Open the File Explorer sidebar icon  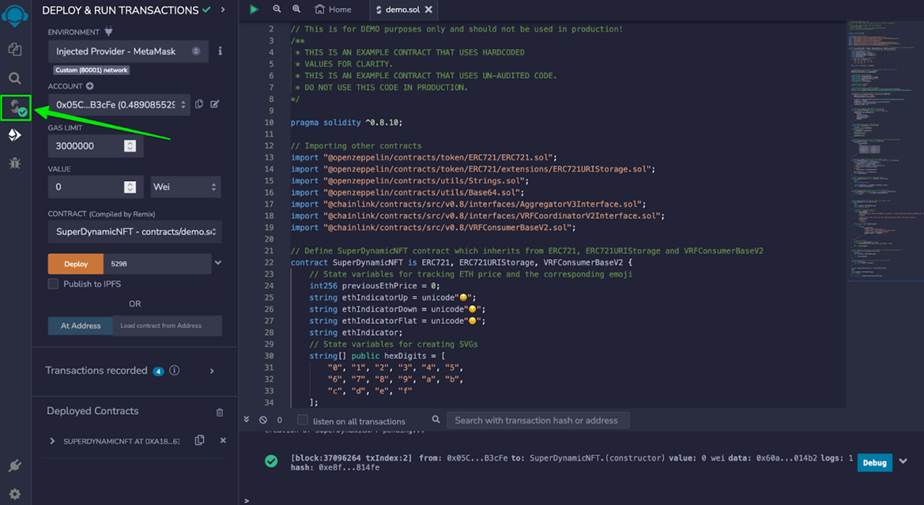point(15,49)
